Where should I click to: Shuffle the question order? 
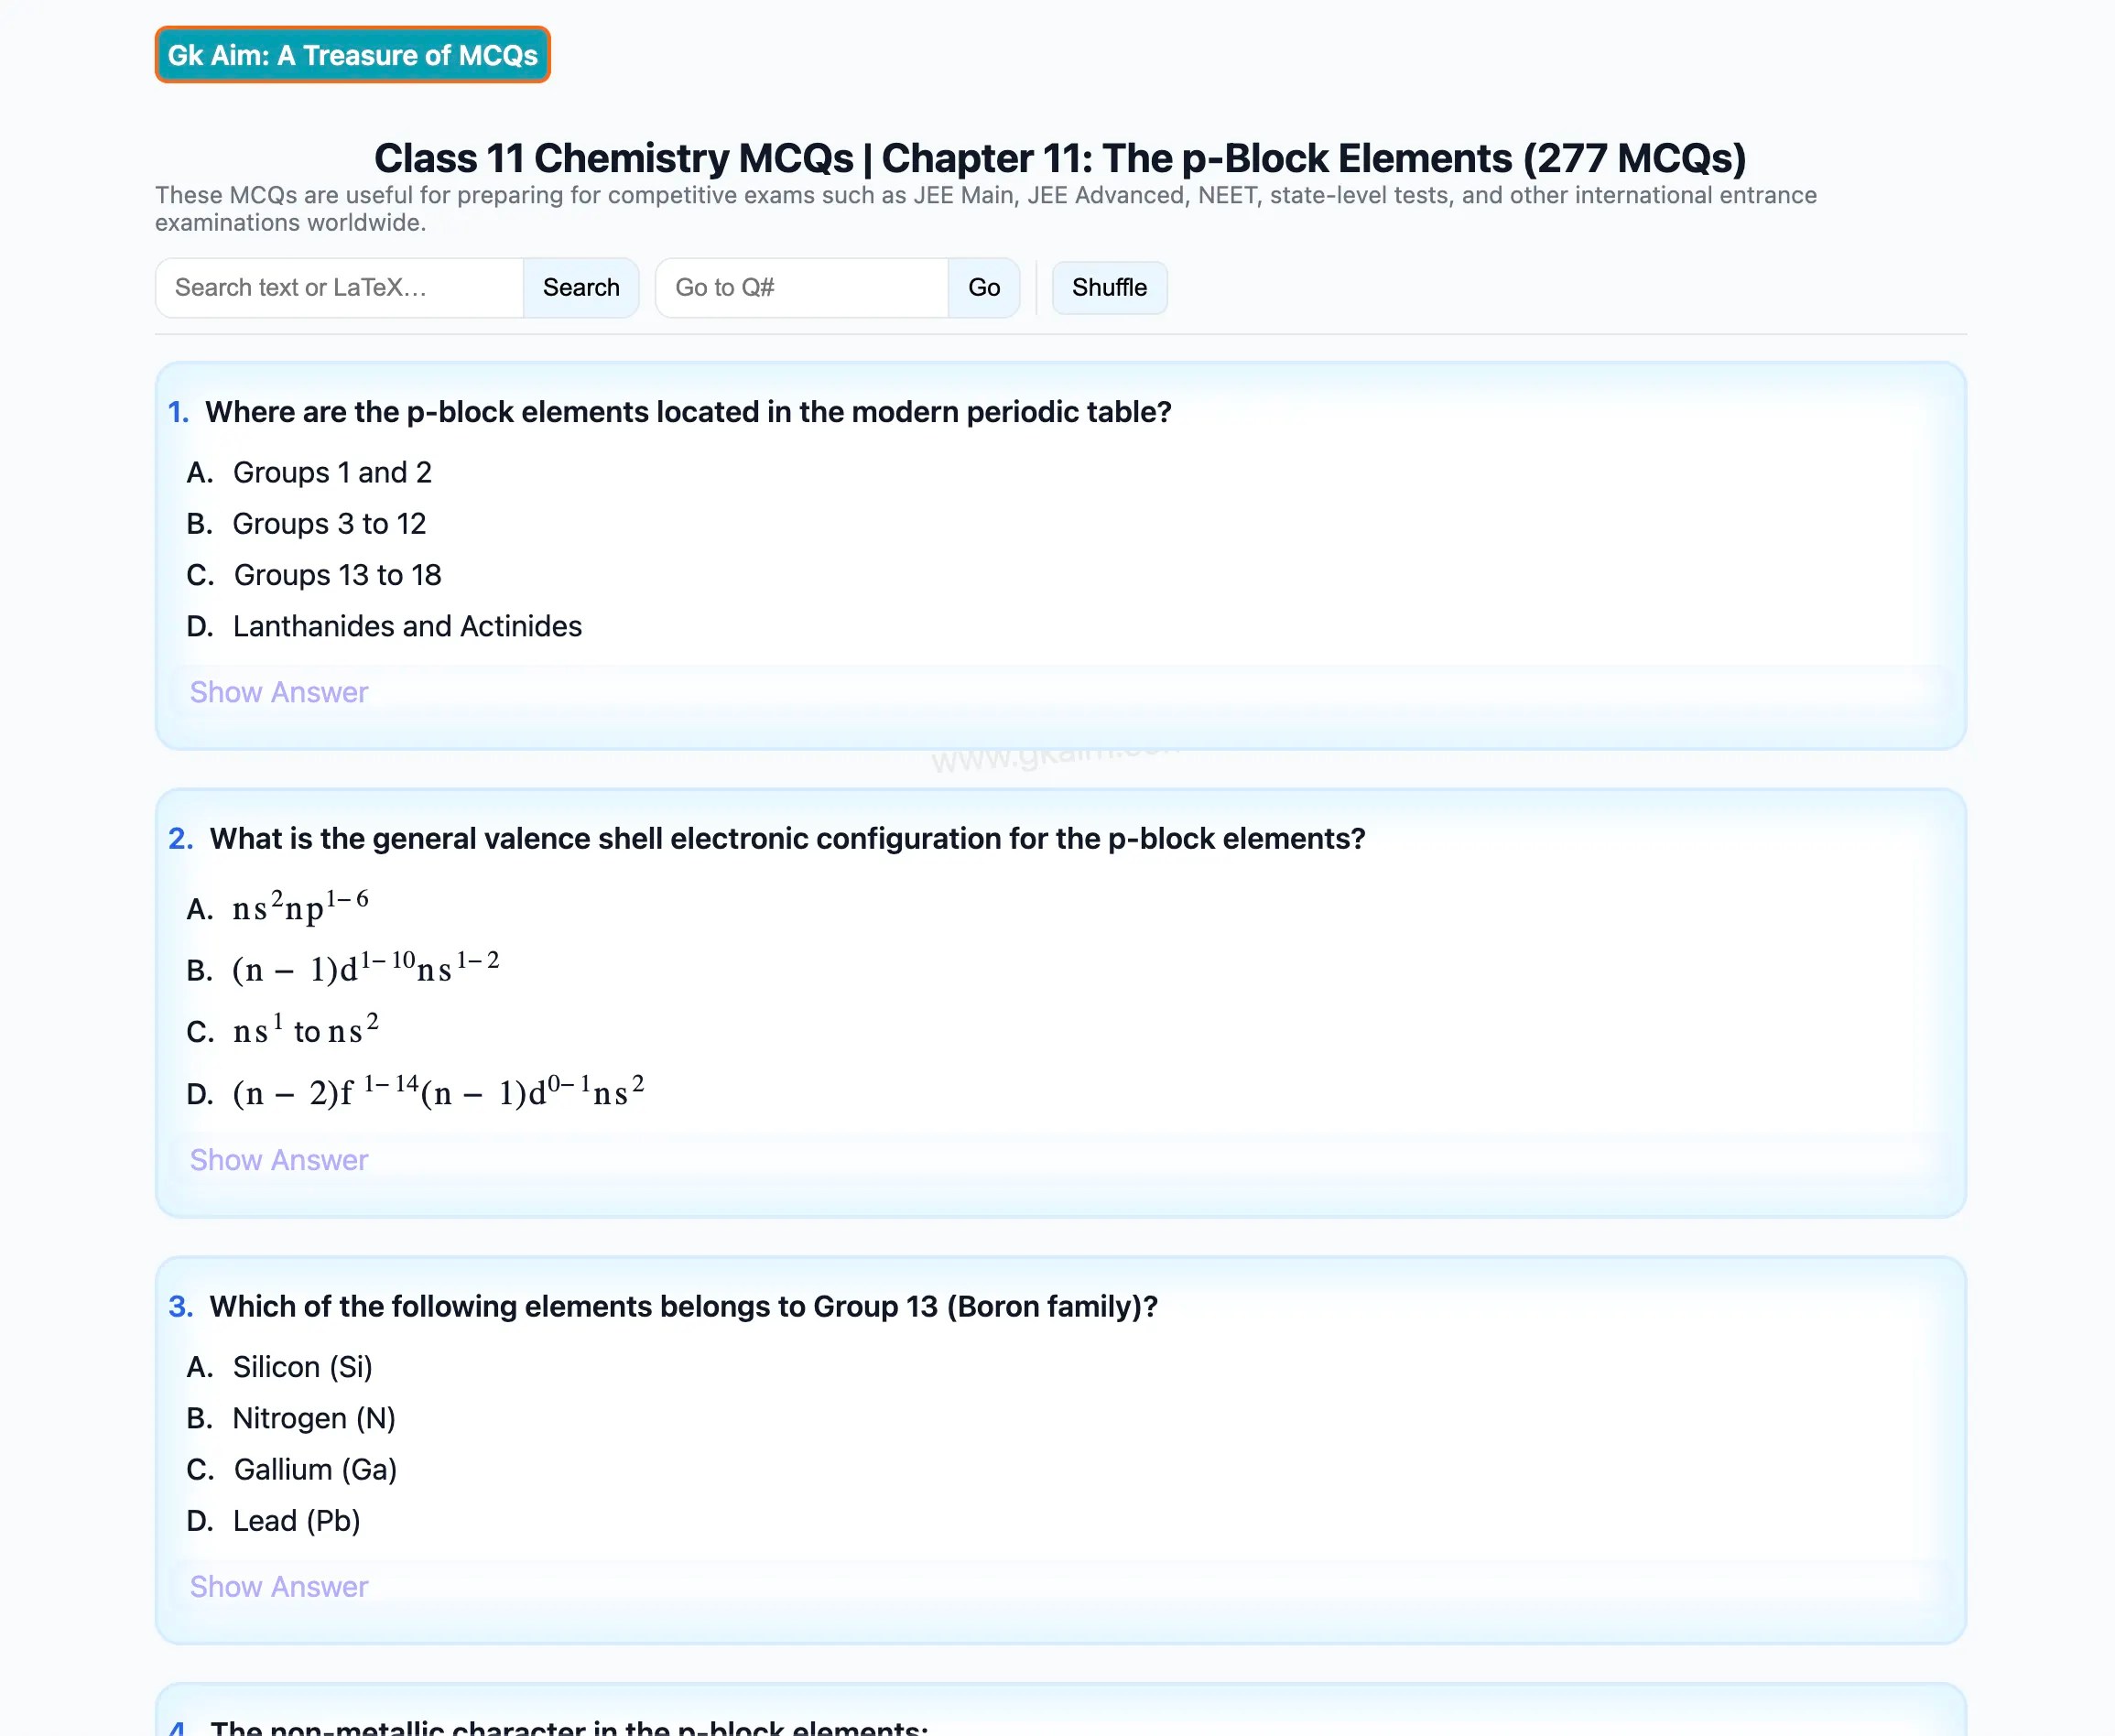[1108, 288]
